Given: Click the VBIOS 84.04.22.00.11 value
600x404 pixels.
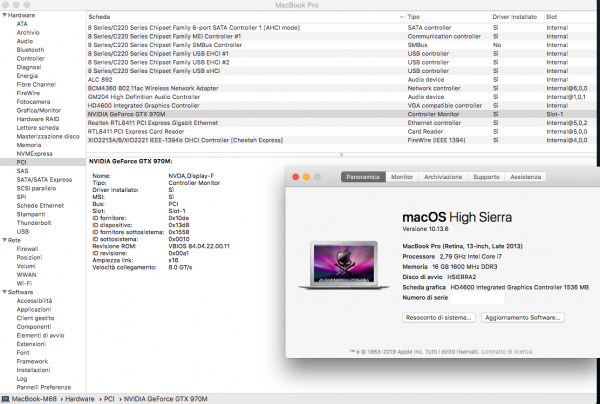Looking at the screenshot, I should pos(199,246).
